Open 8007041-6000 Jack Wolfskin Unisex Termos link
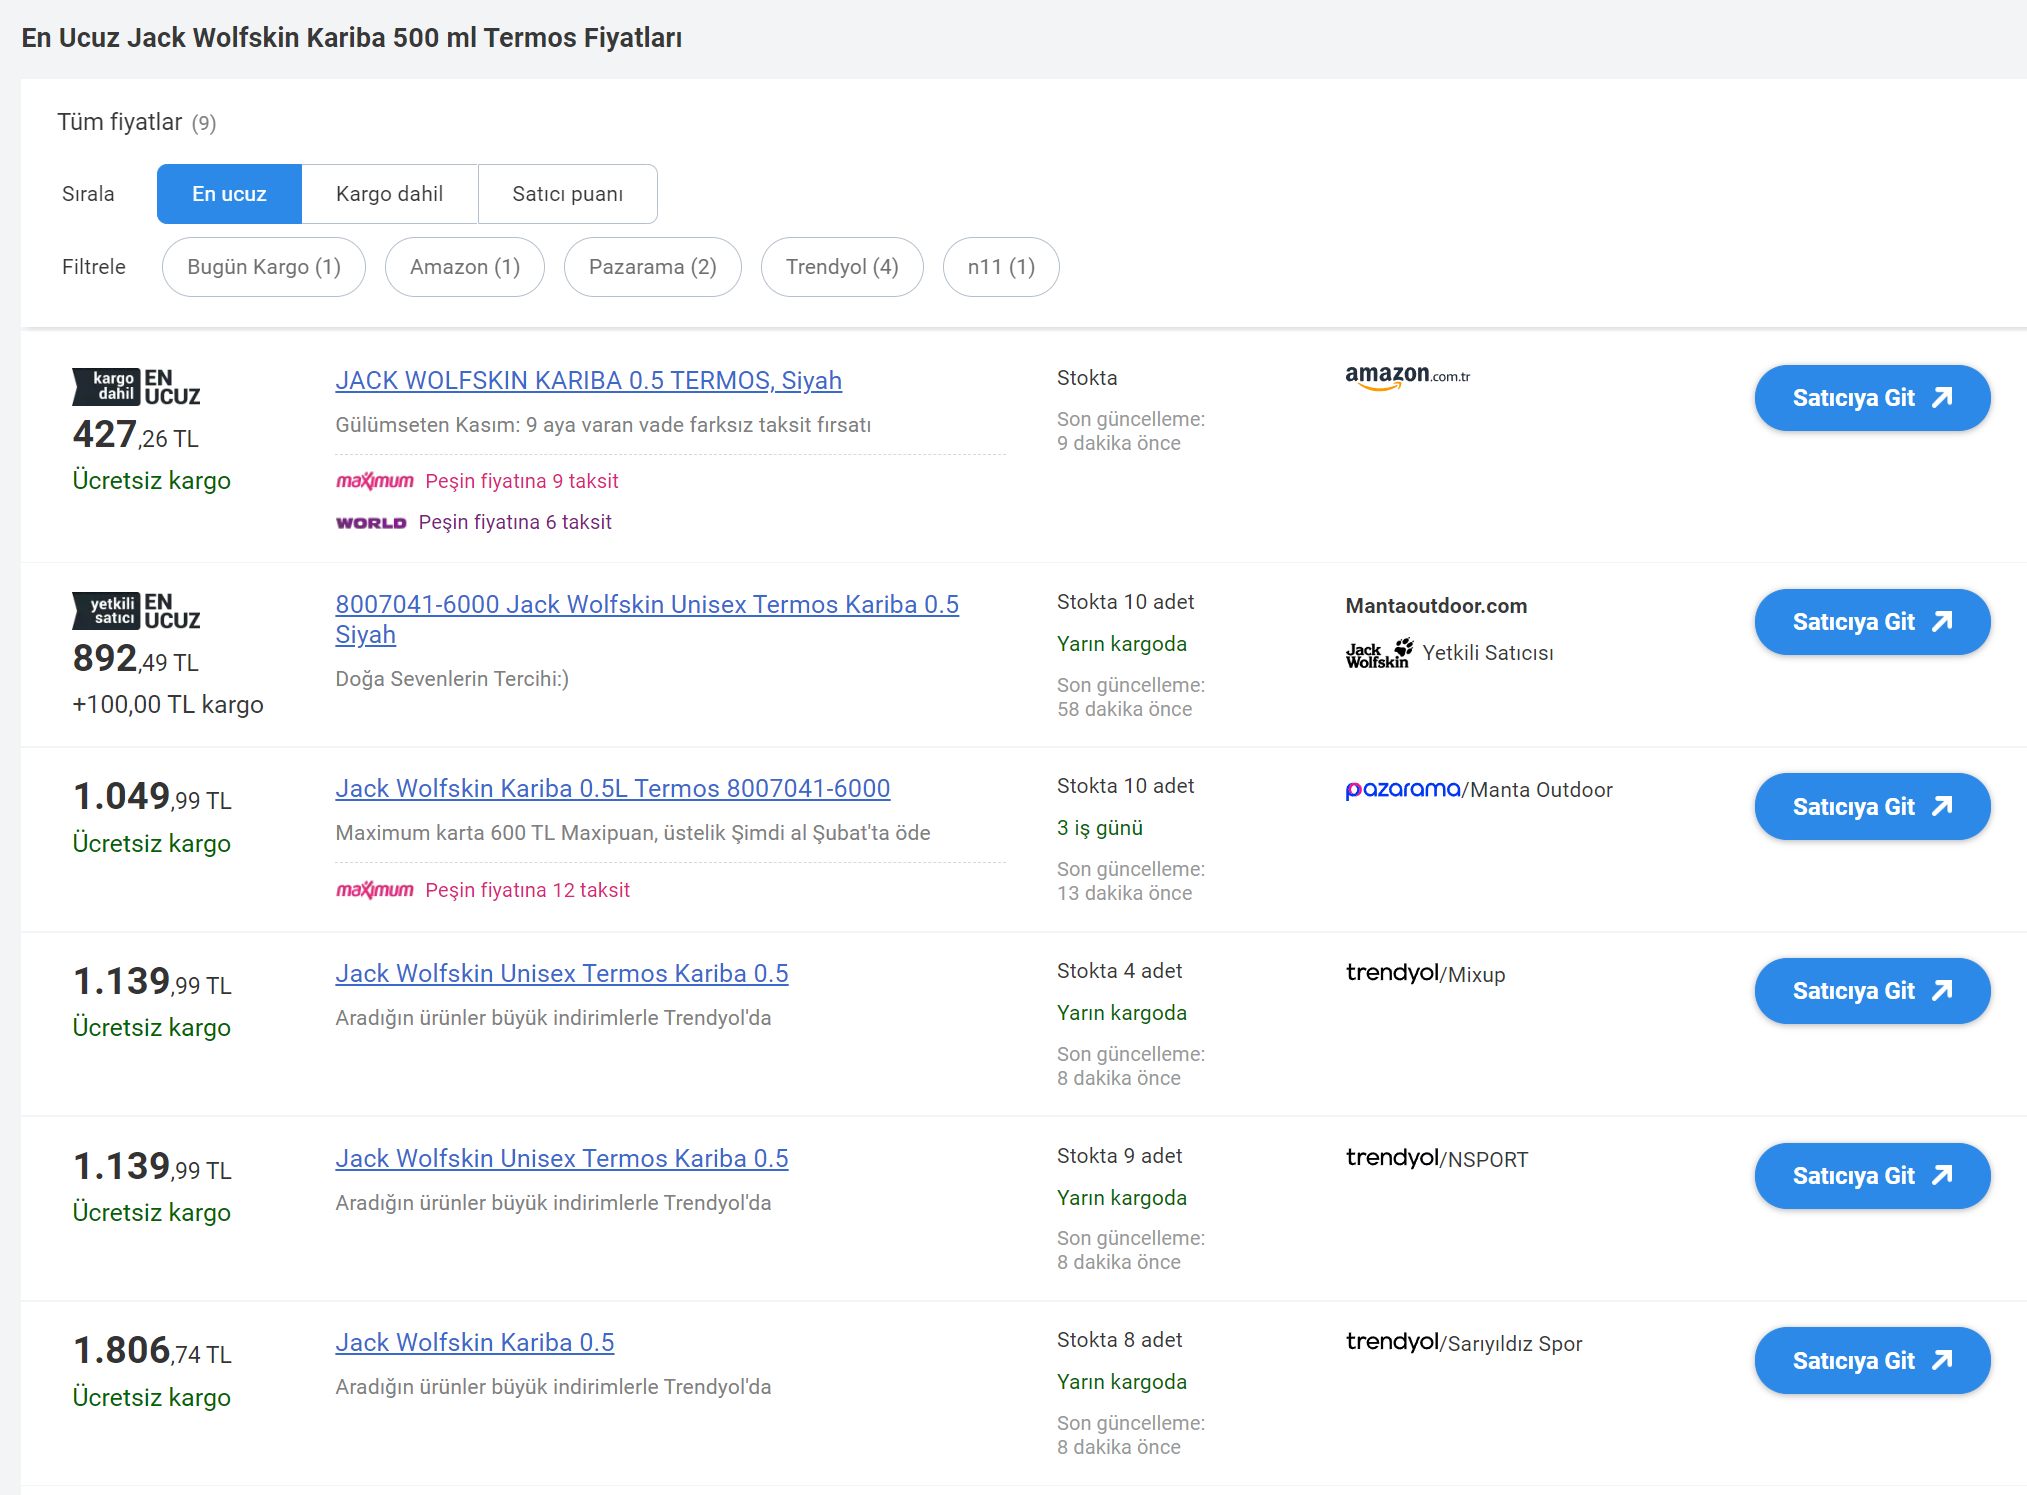This screenshot has width=2027, height=1495. 647,619
